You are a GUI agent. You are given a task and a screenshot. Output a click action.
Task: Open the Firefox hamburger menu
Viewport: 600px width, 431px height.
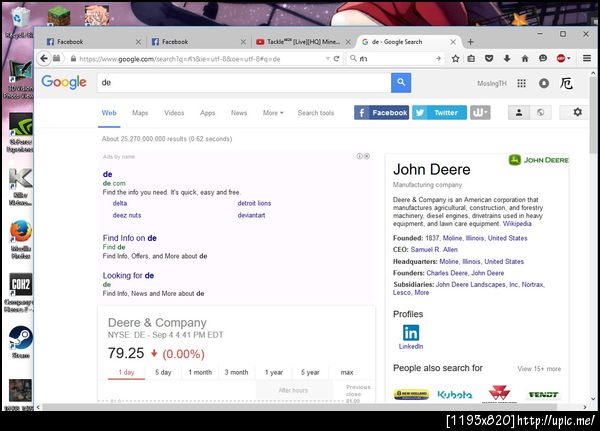point(587,58)
